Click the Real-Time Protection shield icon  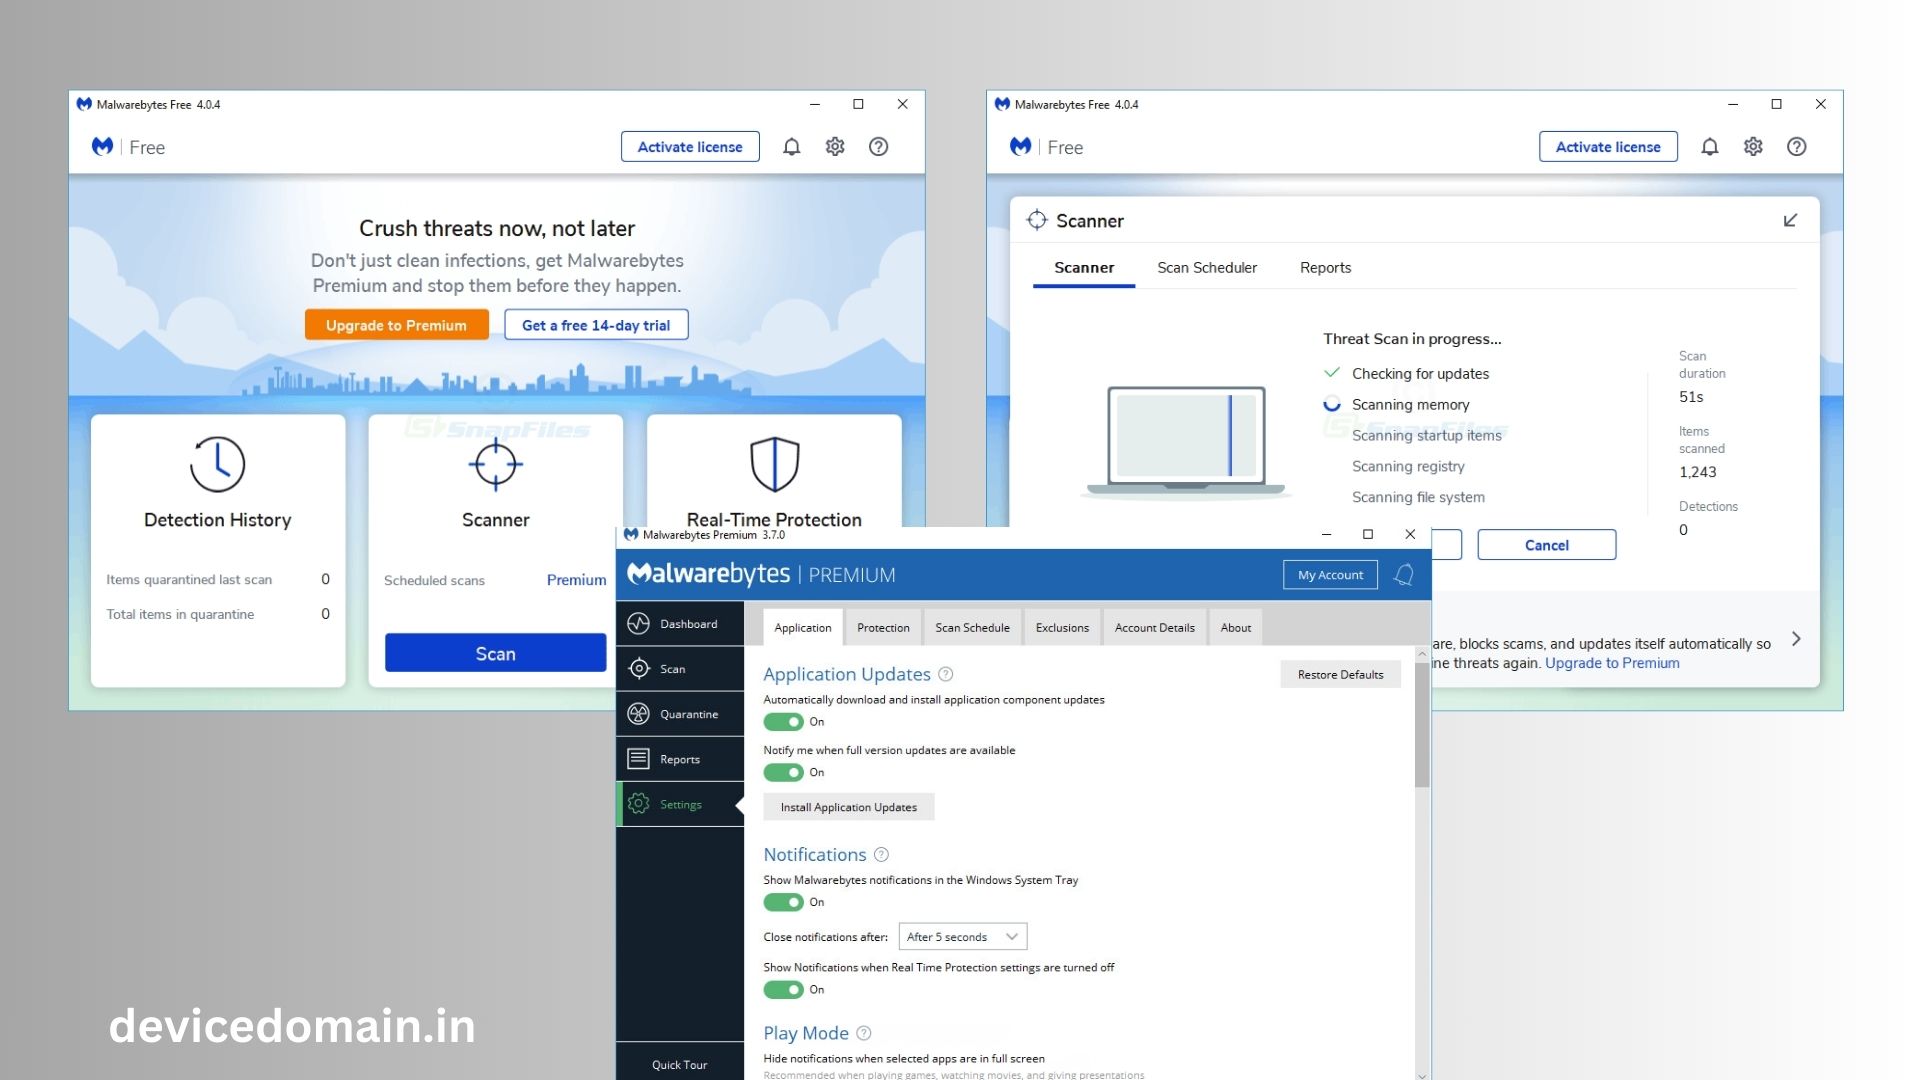click(774, 464)
